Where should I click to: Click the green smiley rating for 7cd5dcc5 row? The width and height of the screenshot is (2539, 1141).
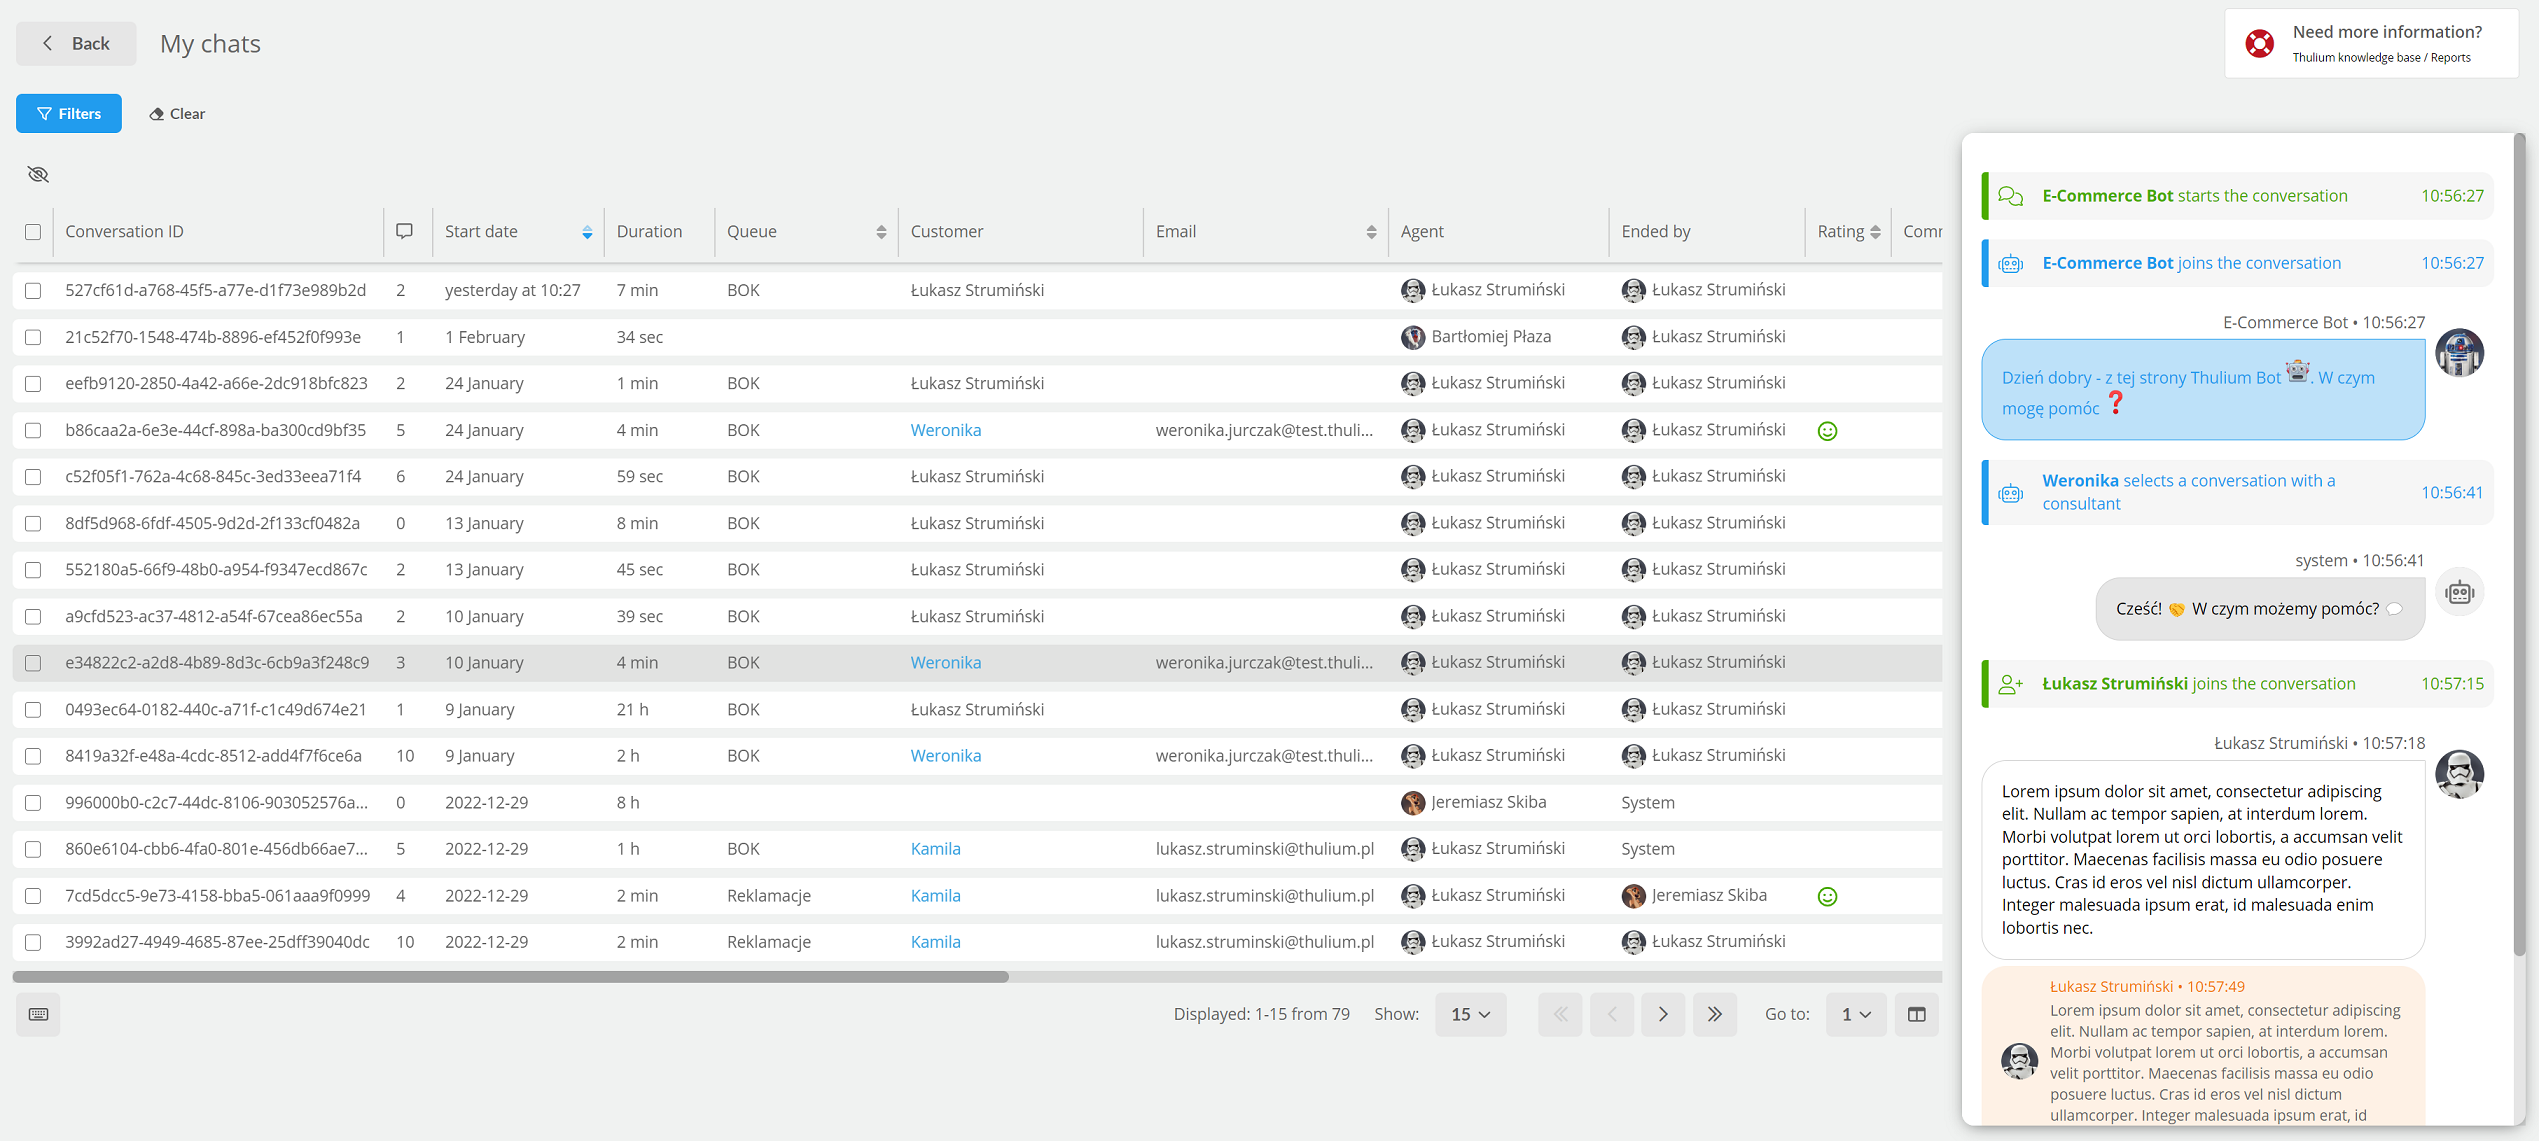(1827, 896)
